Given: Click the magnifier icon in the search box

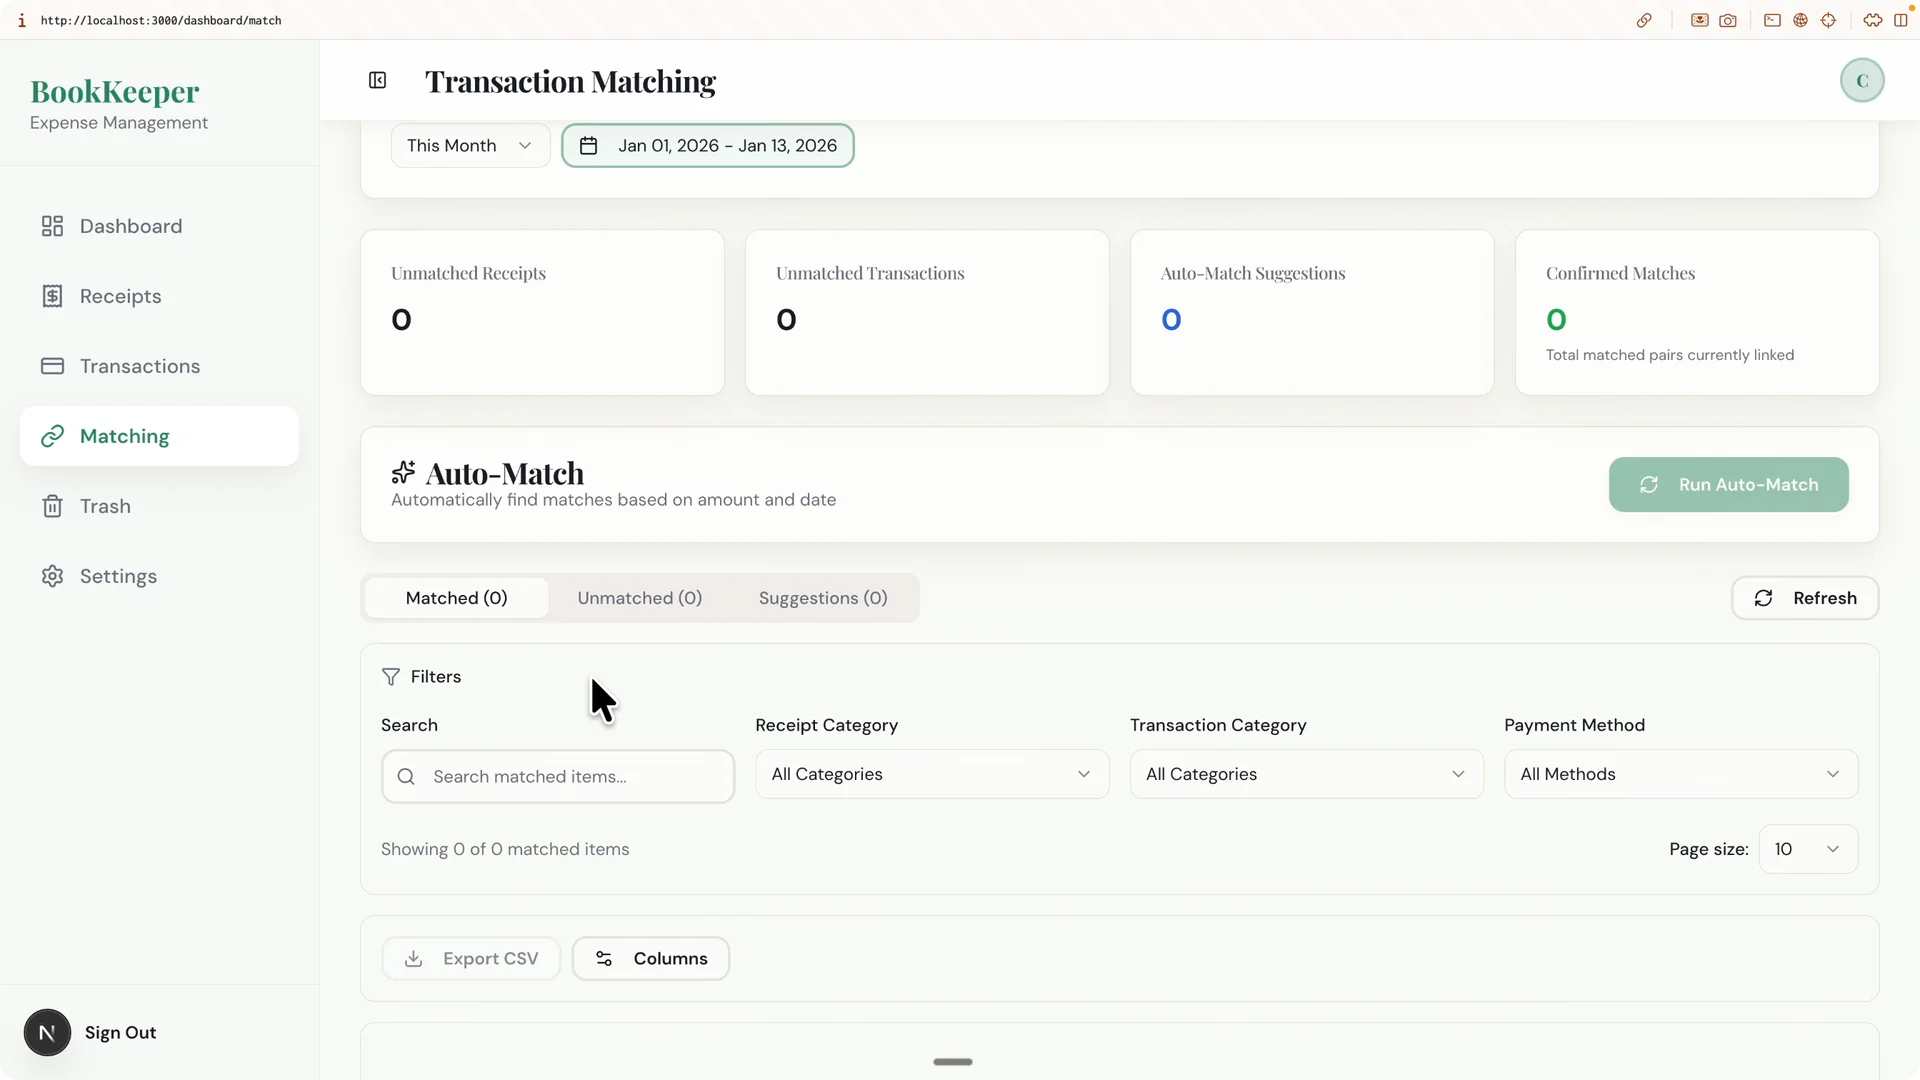Looking at the screenshot, I should coord(406,777).
